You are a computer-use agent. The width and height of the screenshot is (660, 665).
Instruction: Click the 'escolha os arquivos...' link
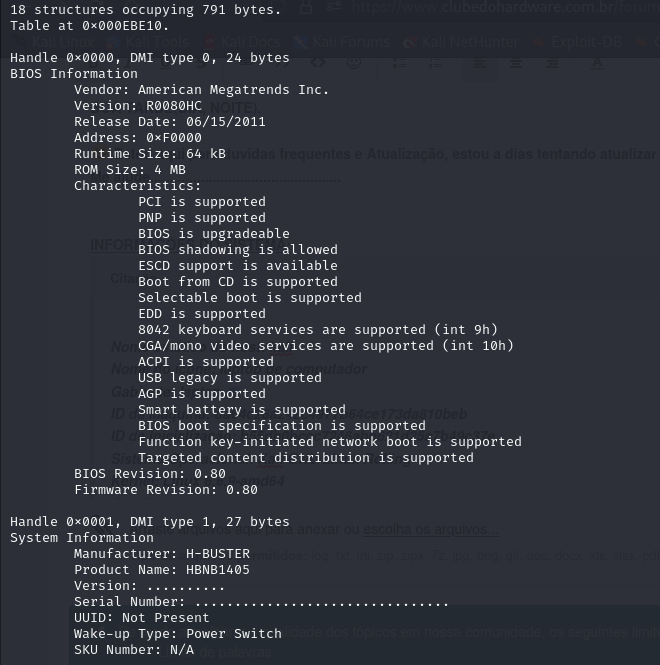pos(431,529)
